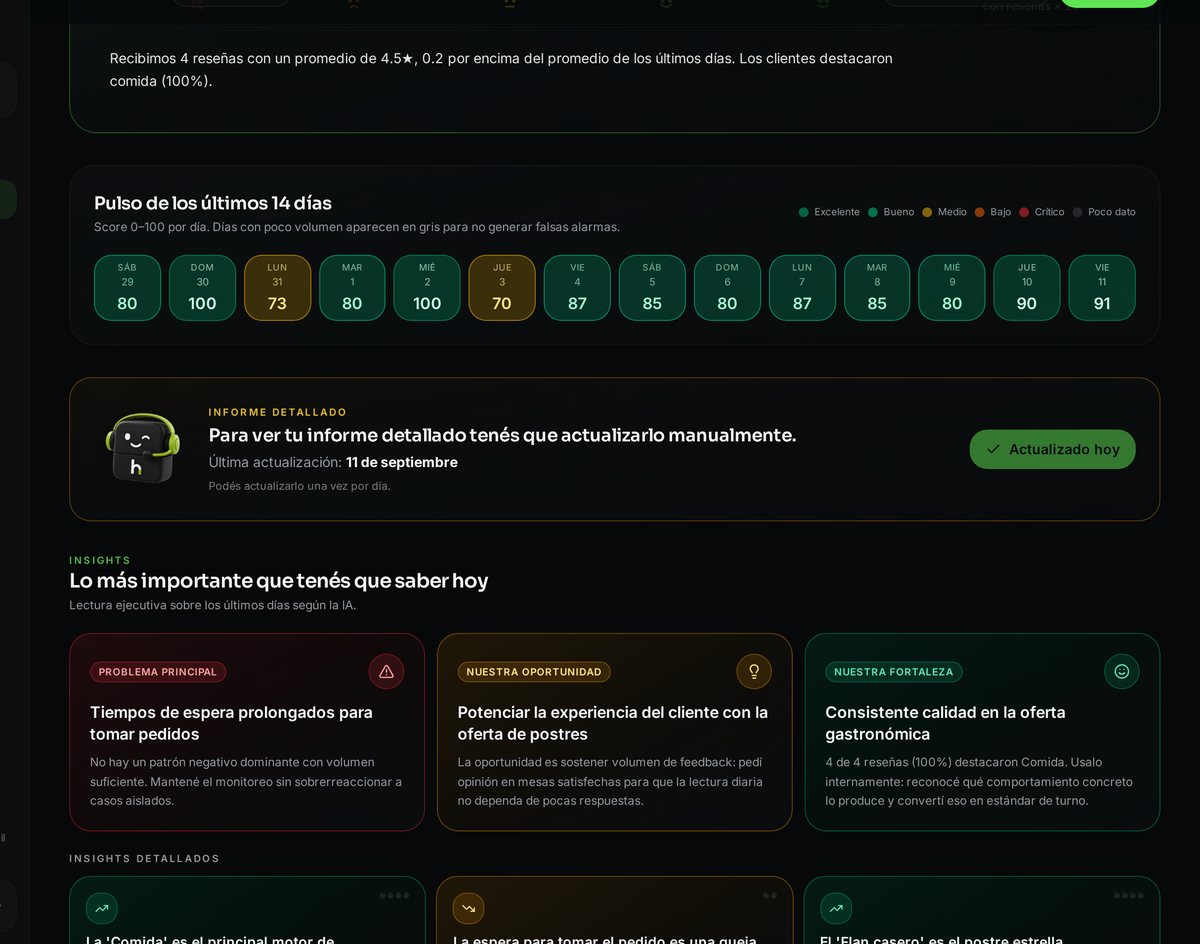This screenshot has height=944, width=1200.
Task: Select the SÁB 5 day card
Action: click(652, 288)
